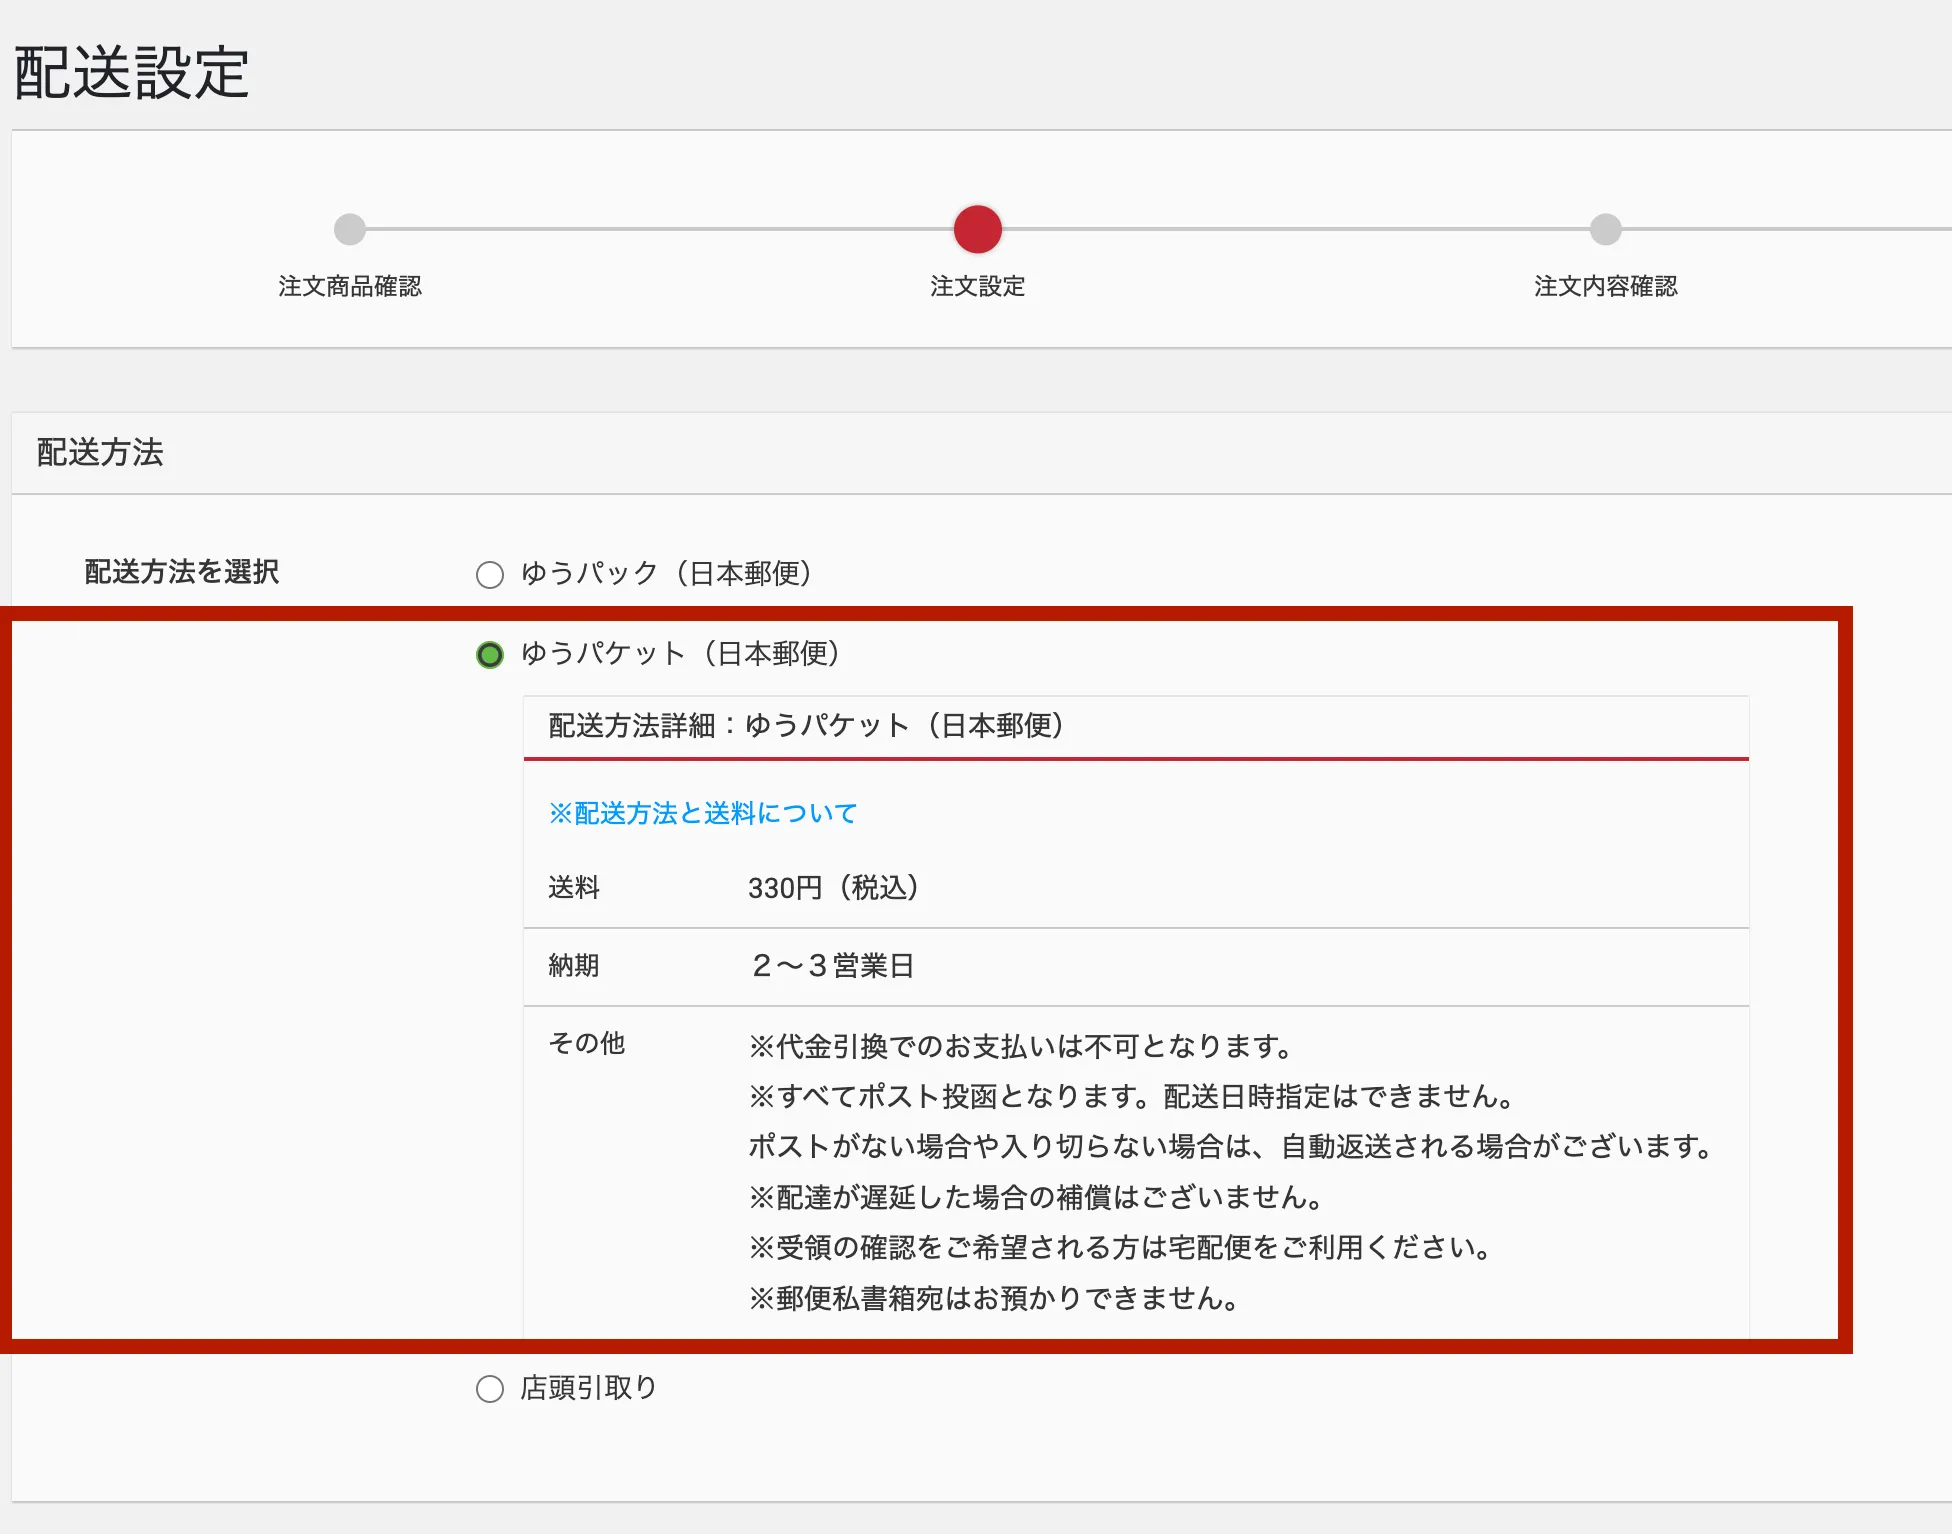1952x1534 pixels.
Task: Select the ゆうパック（日本郵便） radio button
Action: tap(490, 575)
